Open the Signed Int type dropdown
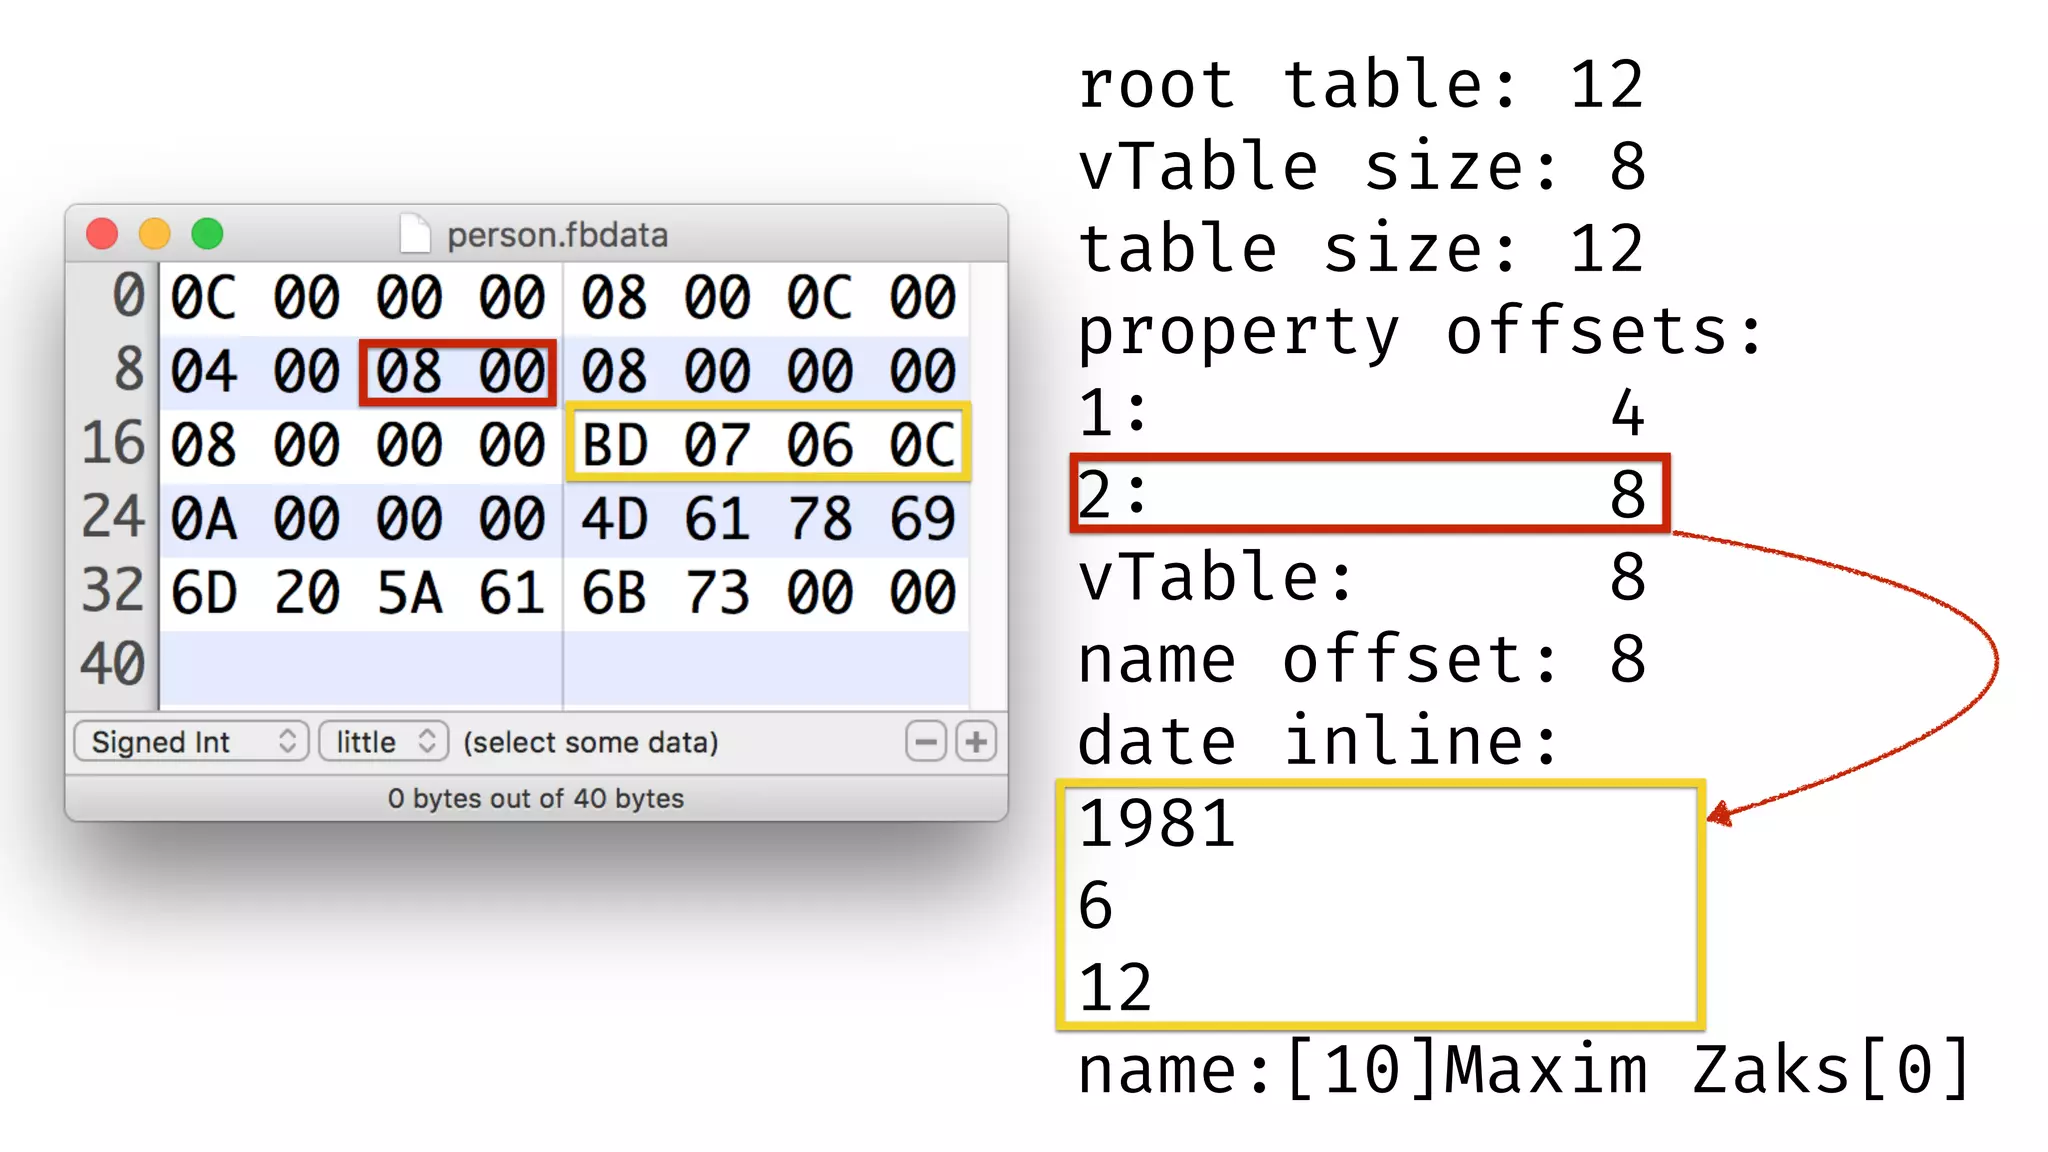Image resolution: width=2048 pixels, height=1152 pixels. pyautogui.click(x=191, y=742)
